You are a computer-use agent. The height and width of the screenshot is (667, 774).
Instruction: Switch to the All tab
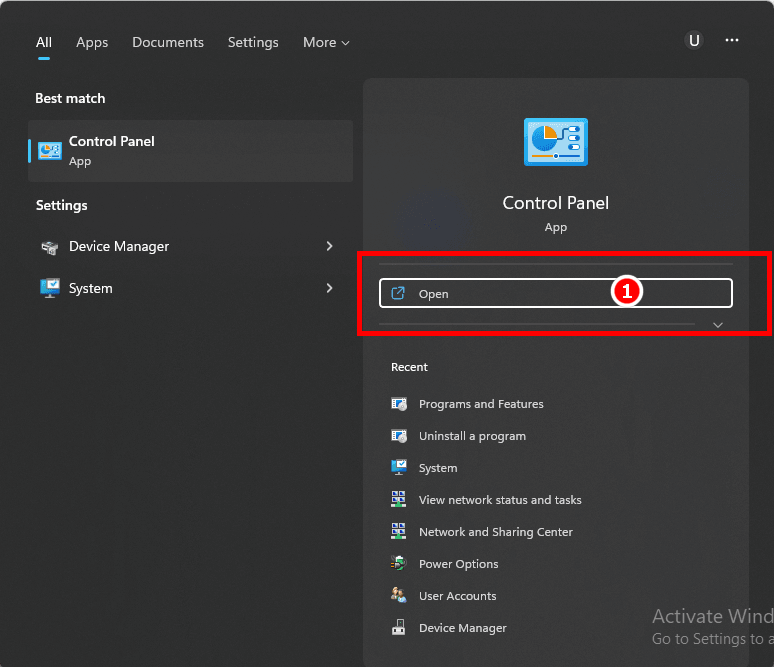pyautogui.click(x=44, y=42)
